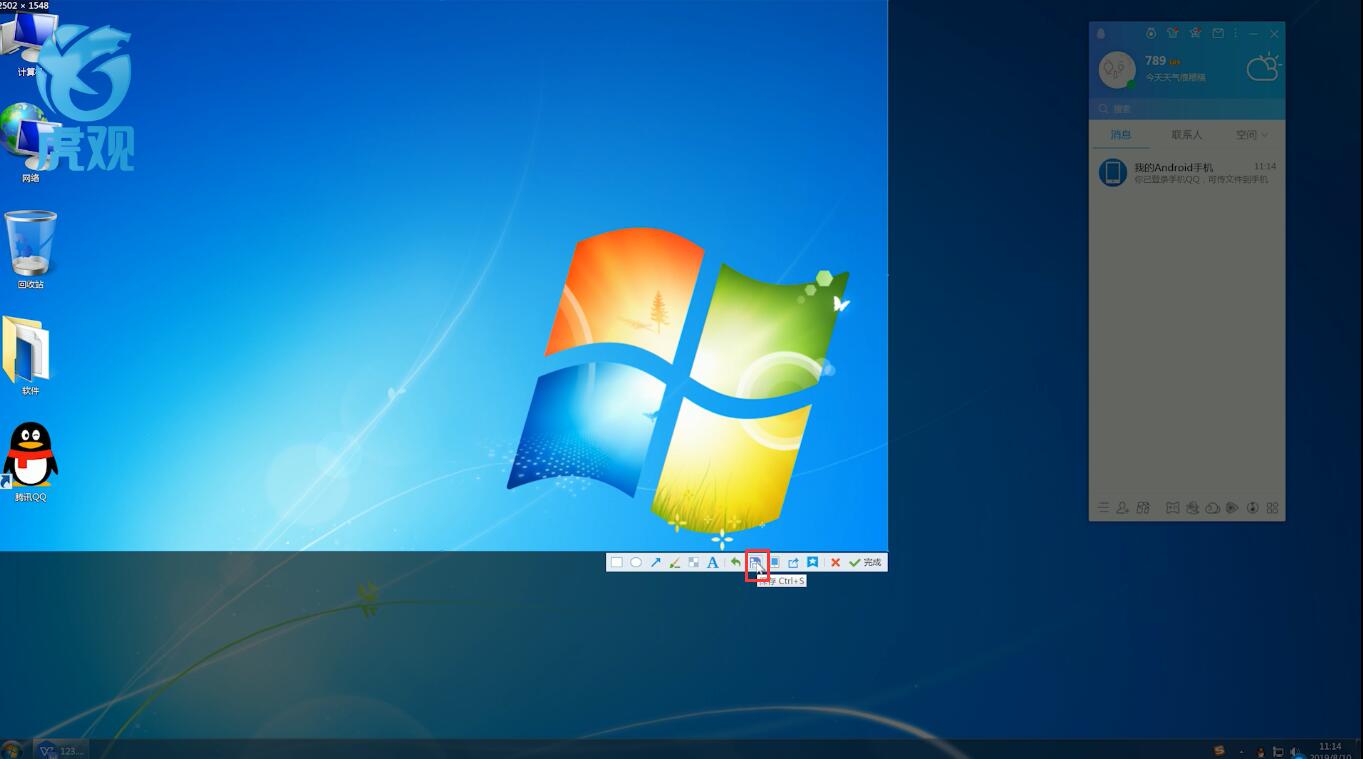Show hidden tray icons arrow

[x=1243, y=751]
